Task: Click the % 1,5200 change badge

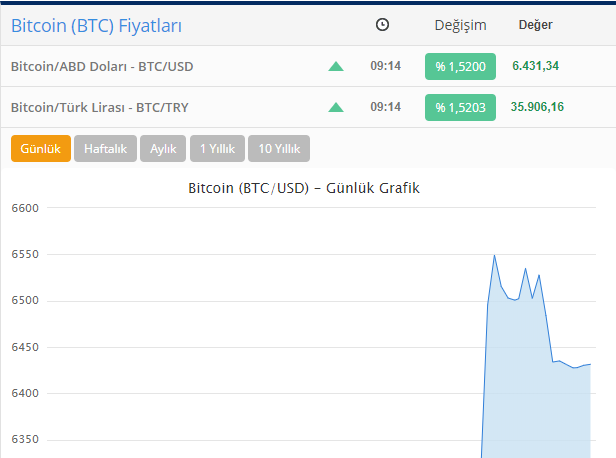Action: pos(460,66)
